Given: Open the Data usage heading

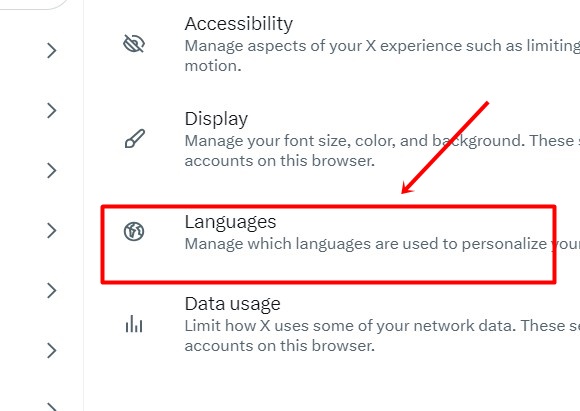Looking at the screenshot, I should (232, 304).
